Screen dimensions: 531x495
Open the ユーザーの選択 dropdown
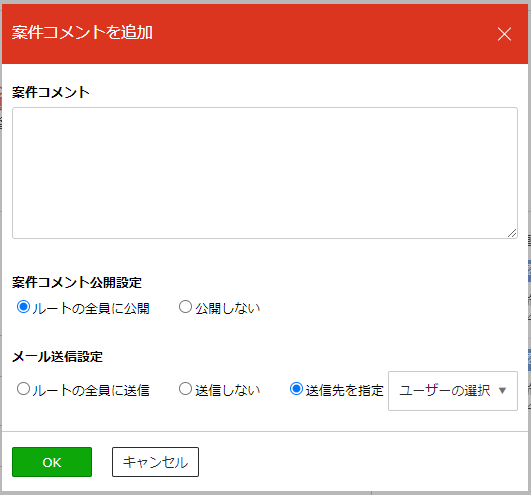[453, 391]
